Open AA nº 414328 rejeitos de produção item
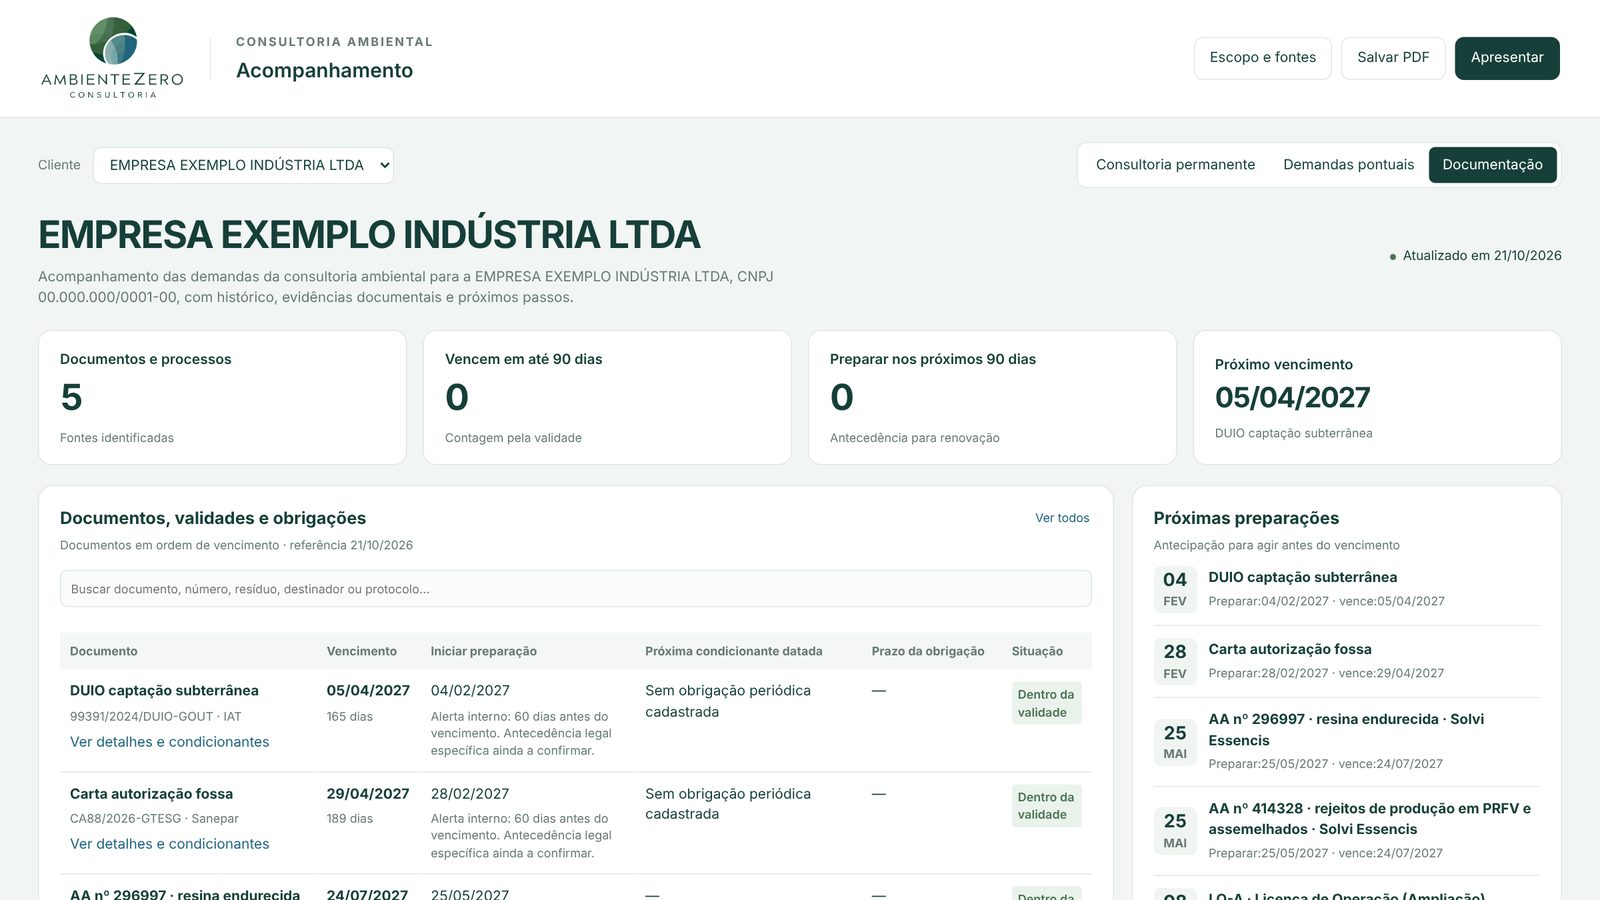This screenshot has height=900, width=1600. 1369,819
